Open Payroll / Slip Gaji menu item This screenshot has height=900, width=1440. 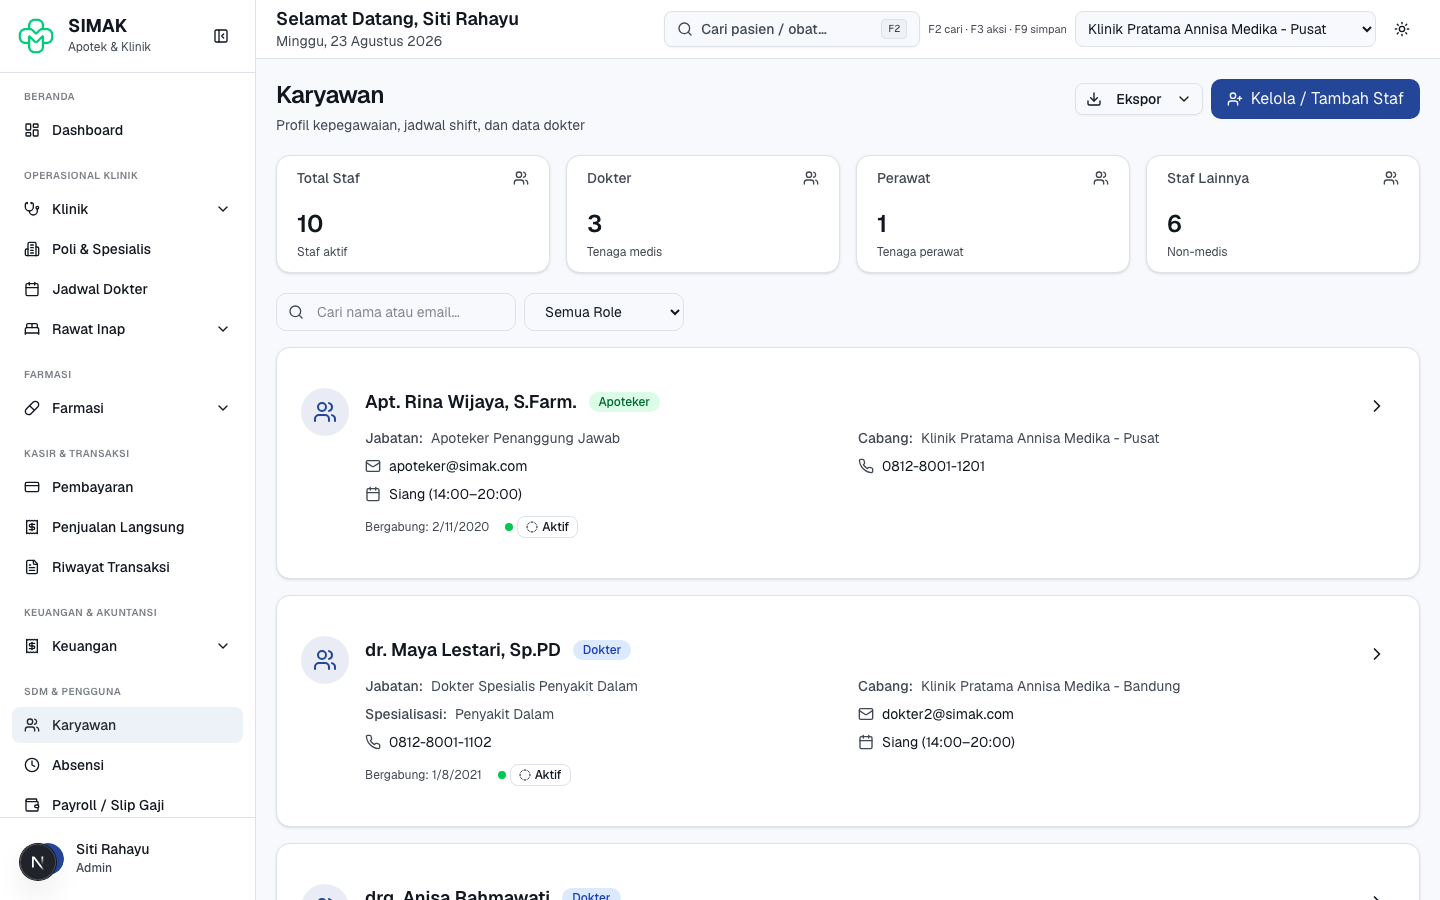click(x=127, y=805)
